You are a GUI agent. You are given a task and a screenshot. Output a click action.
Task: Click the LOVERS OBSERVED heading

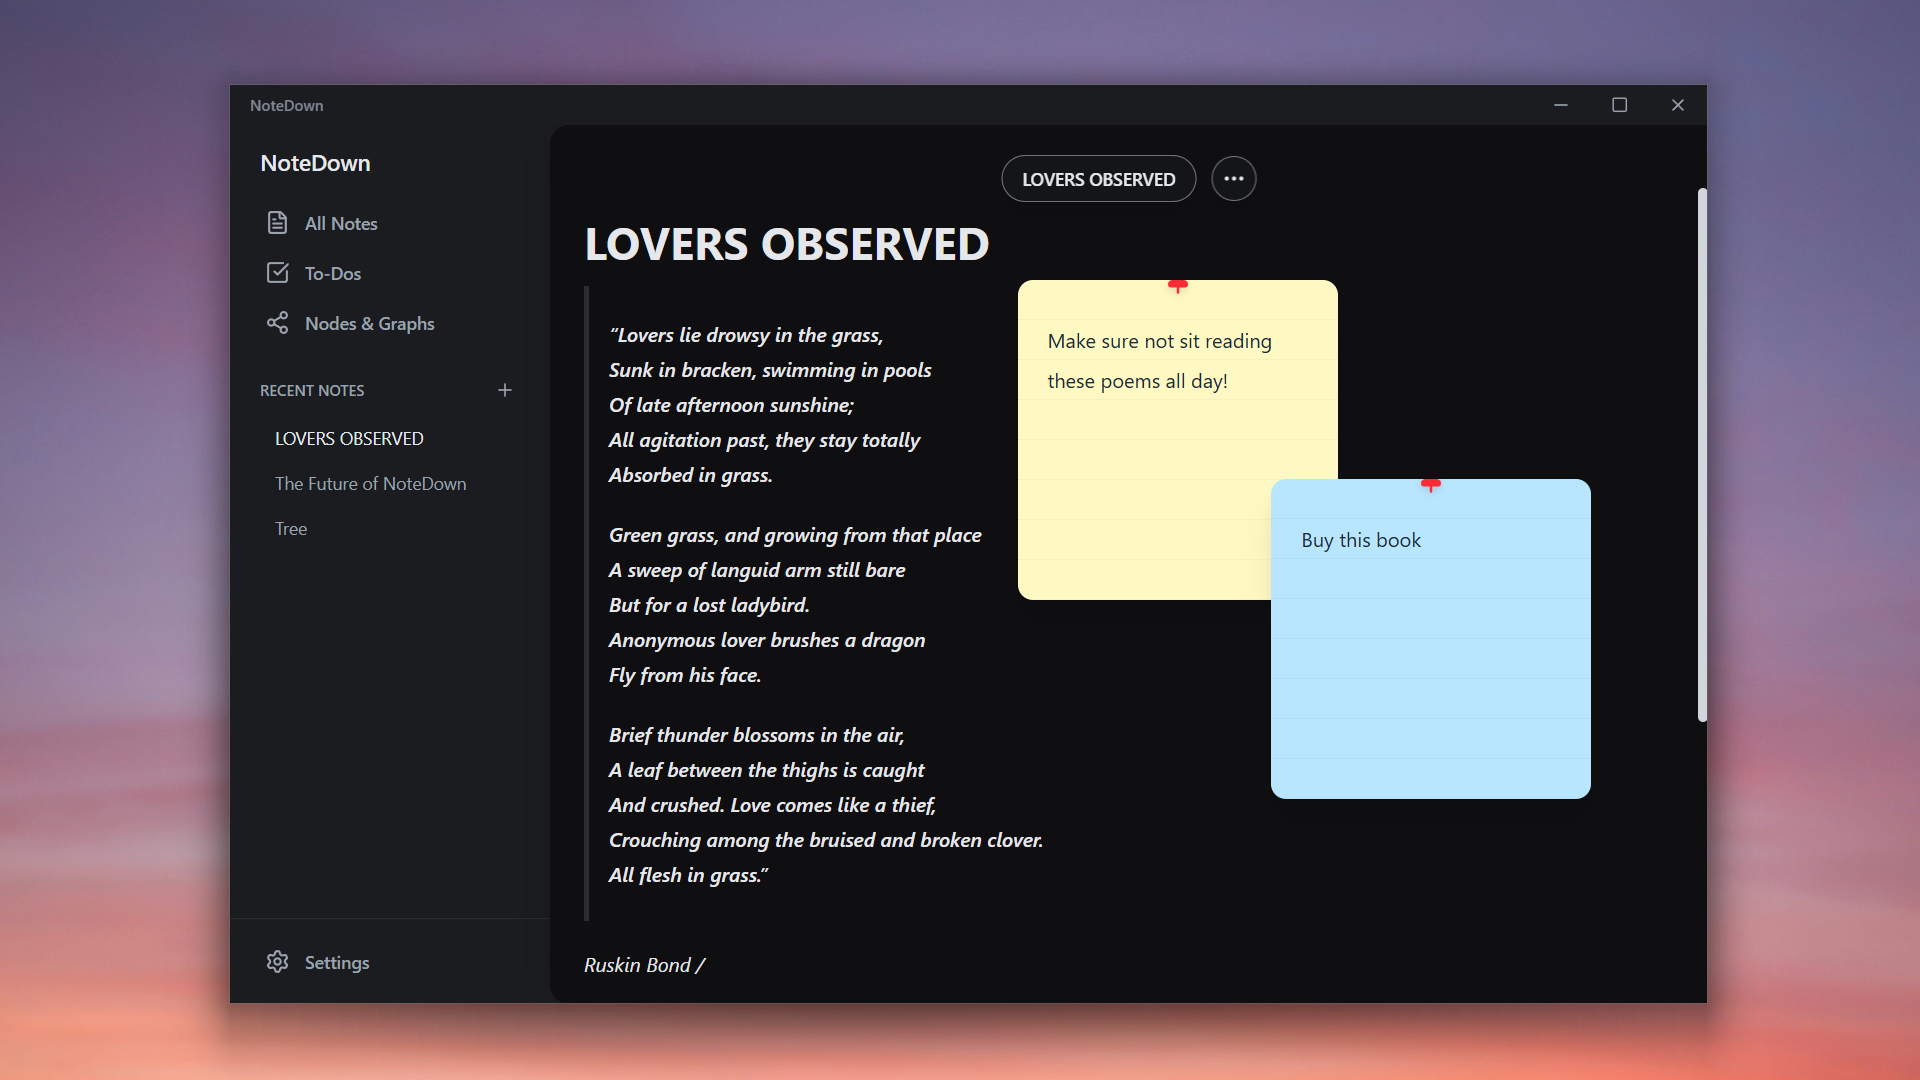click(786, 243)
